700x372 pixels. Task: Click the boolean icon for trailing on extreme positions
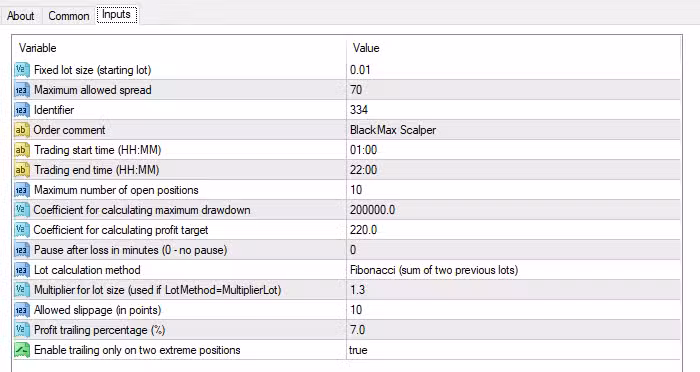tap(22, 350)
